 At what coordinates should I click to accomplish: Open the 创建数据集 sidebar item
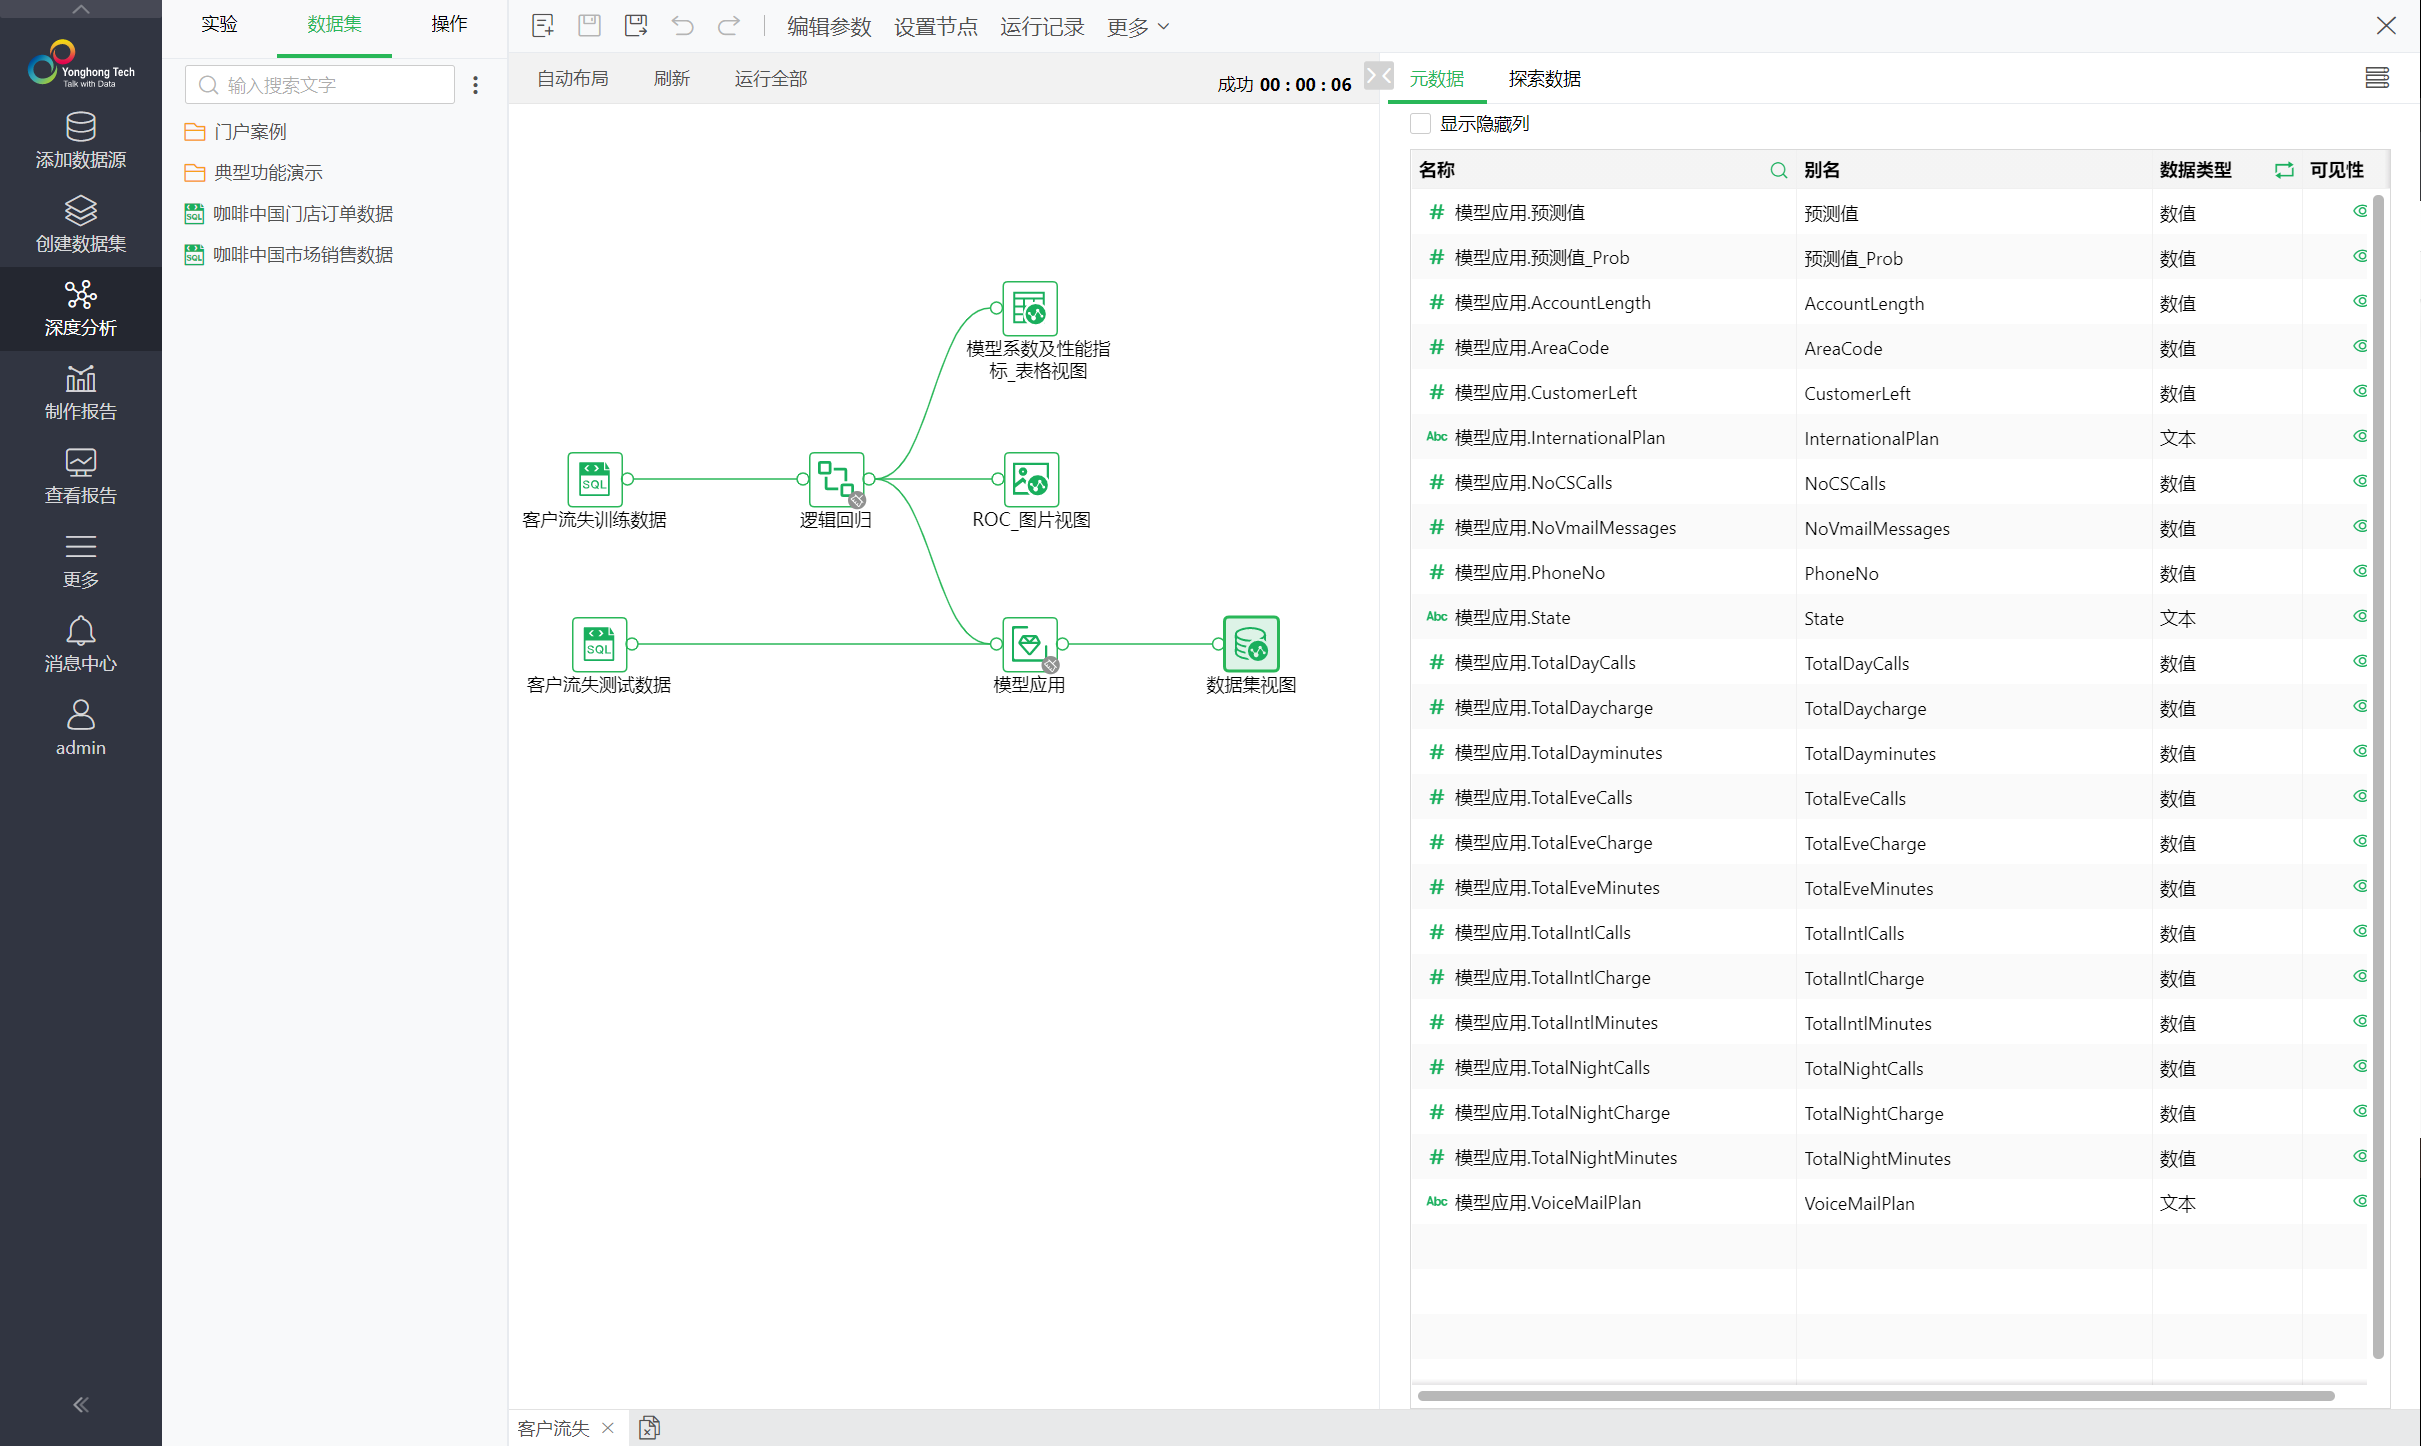(x=80, y=224)
